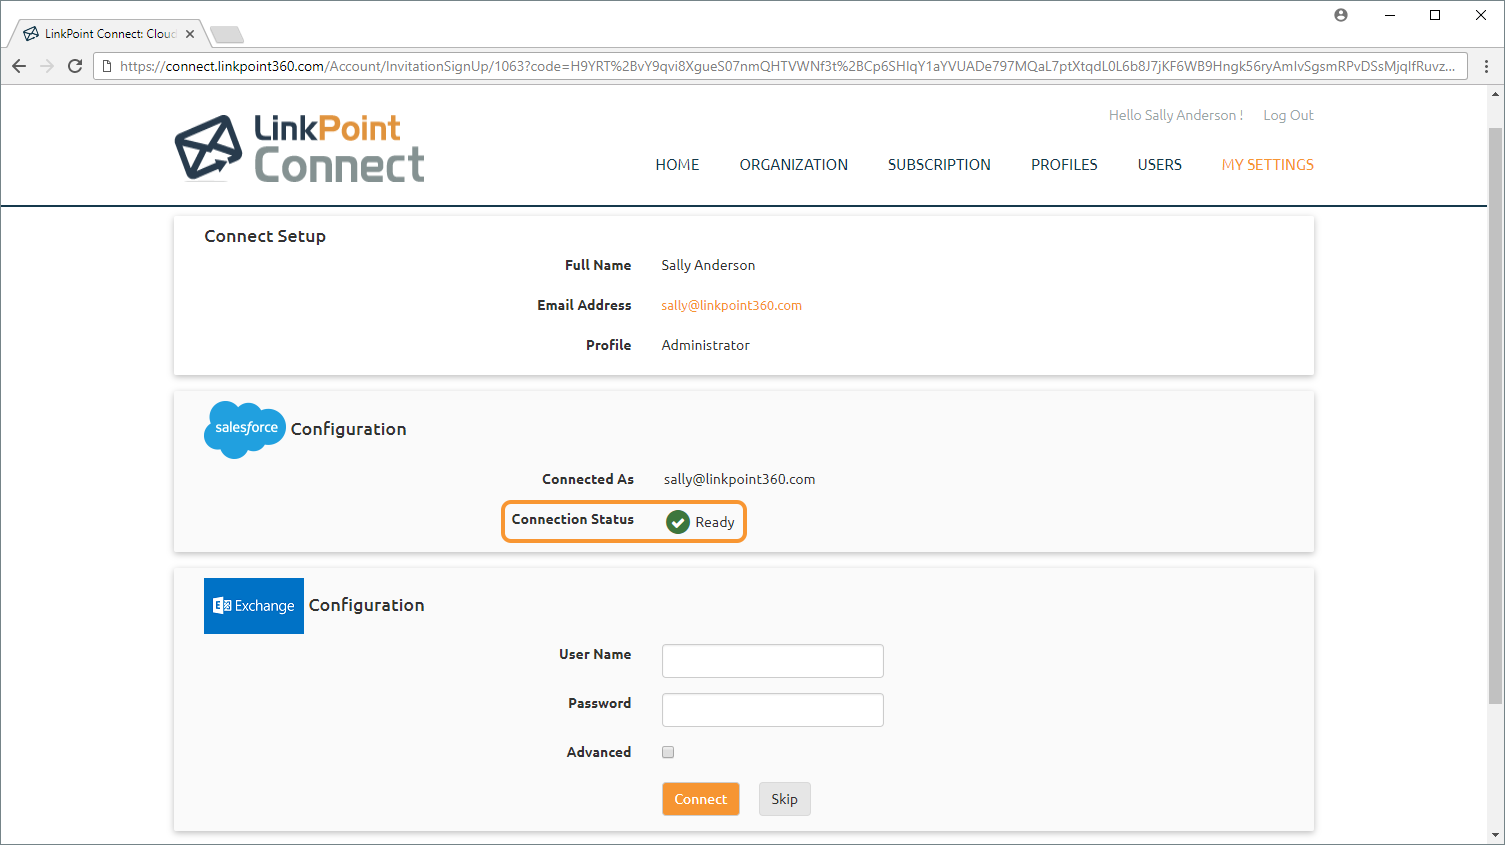The image size is (1505, 845).
Task: Click the sally@linkpoint360.com email link
Action: [x=731, y=306]
